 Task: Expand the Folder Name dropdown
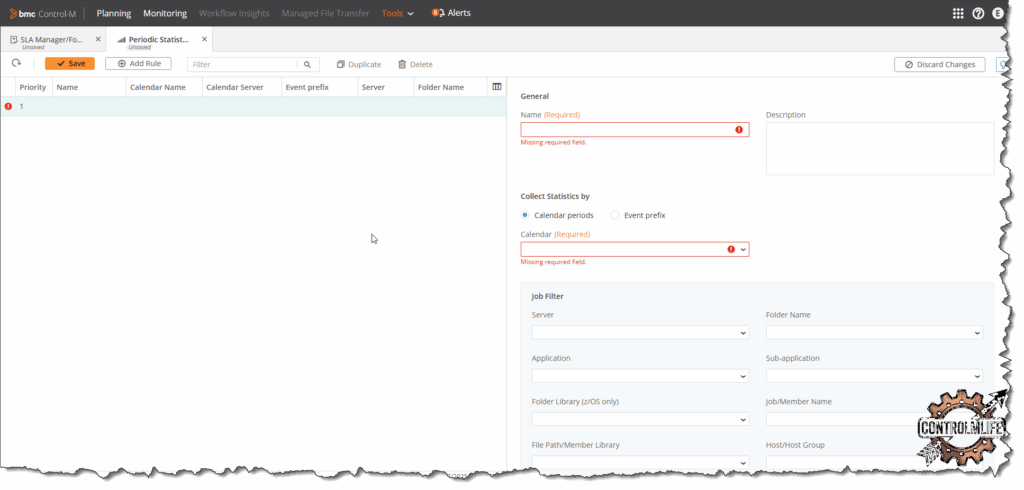point(976,332)
